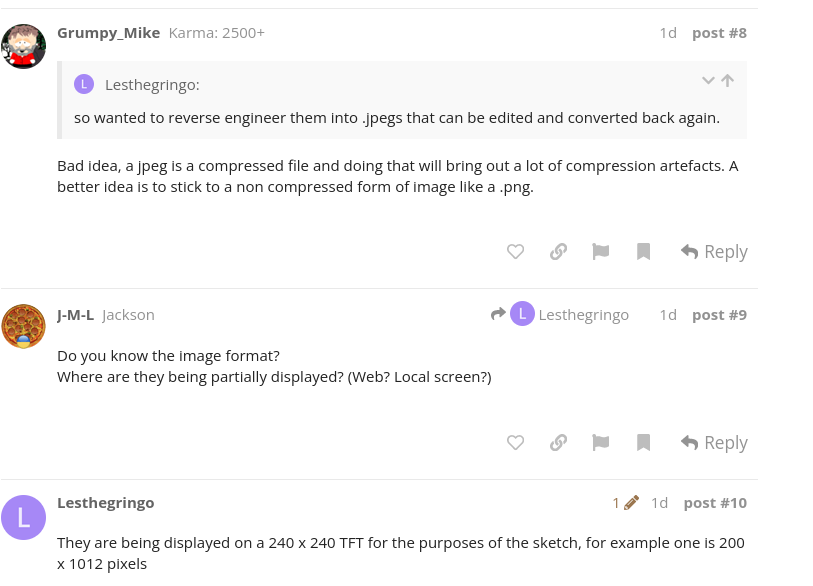Copy link to post #9

click(x=559, y=443)
